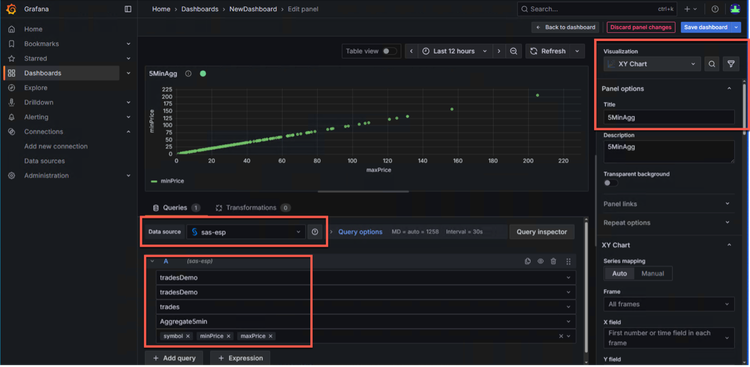Click the Administration gear icon
750x367 pixels.
tap(12, 176)
